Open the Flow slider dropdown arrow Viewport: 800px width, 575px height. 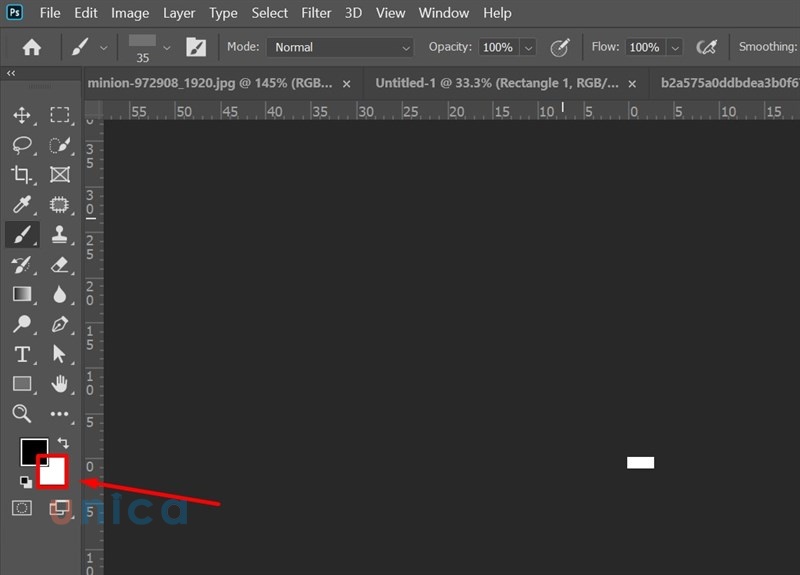pyautogui.click(x=675, y=48)
